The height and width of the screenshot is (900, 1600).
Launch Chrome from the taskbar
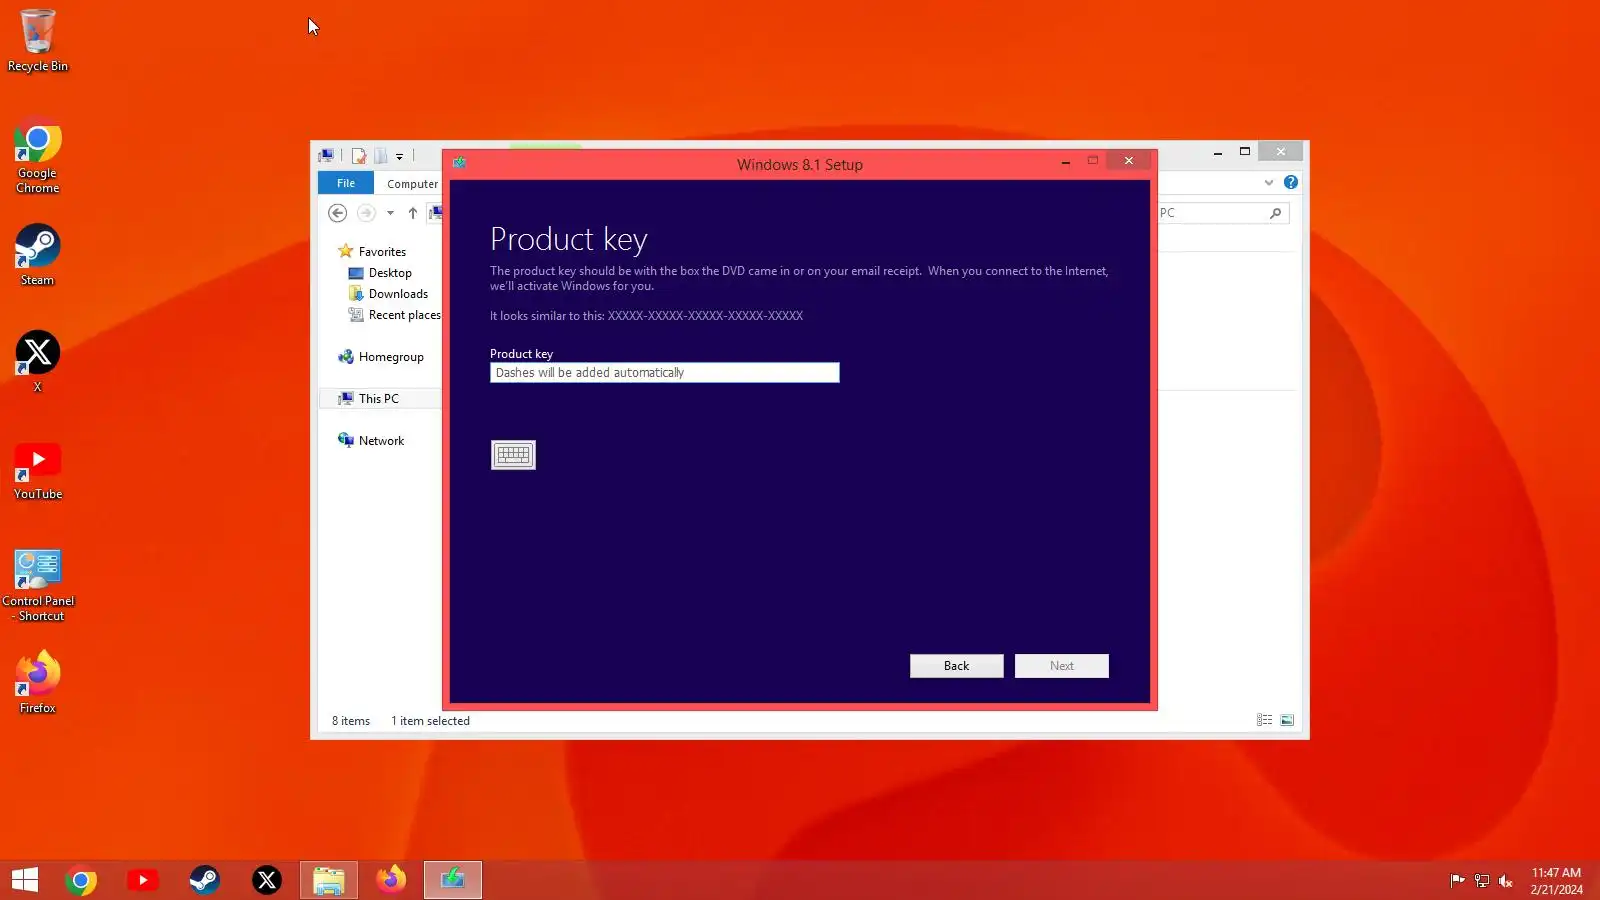81,880
